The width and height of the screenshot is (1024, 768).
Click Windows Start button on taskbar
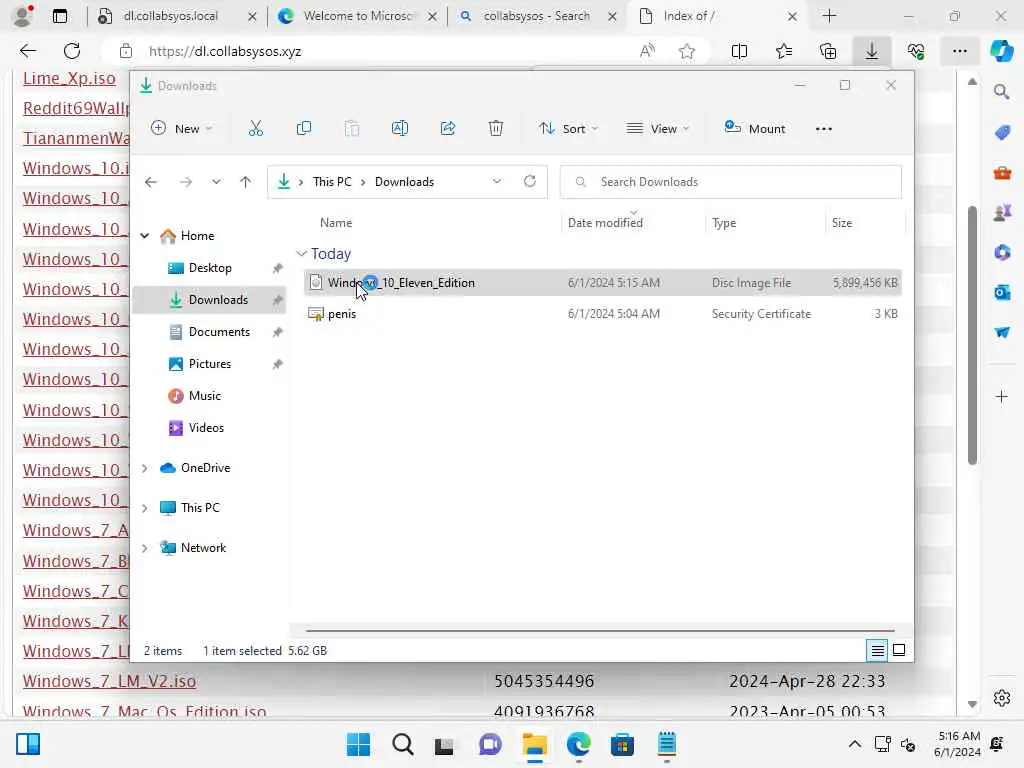pos(358,744)
